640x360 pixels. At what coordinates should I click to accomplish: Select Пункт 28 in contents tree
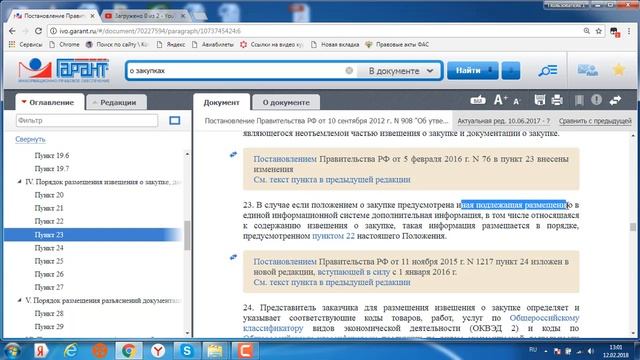coord(49,313)
